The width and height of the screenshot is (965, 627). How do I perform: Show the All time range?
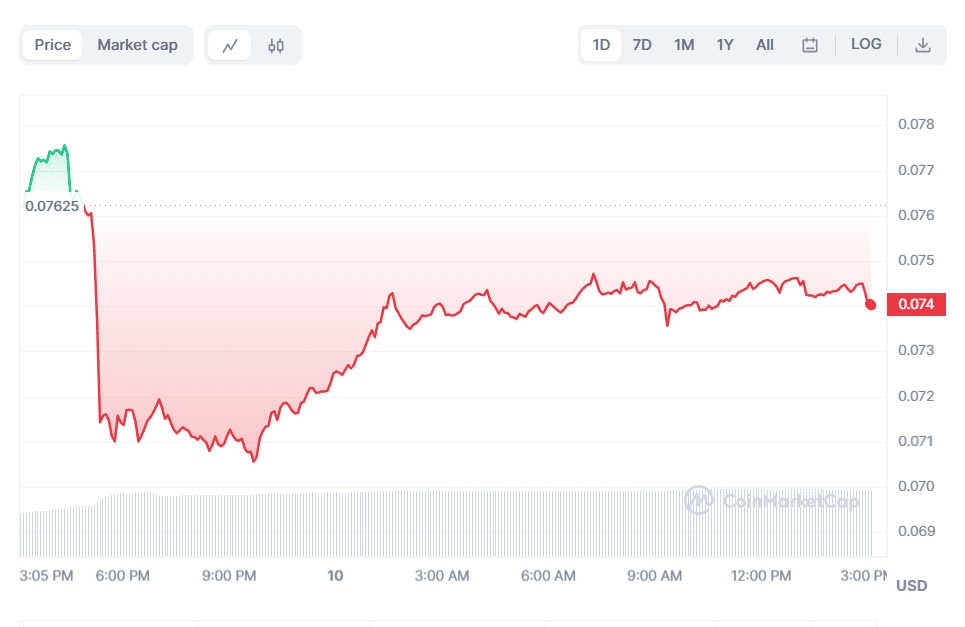tap(765, 45)
